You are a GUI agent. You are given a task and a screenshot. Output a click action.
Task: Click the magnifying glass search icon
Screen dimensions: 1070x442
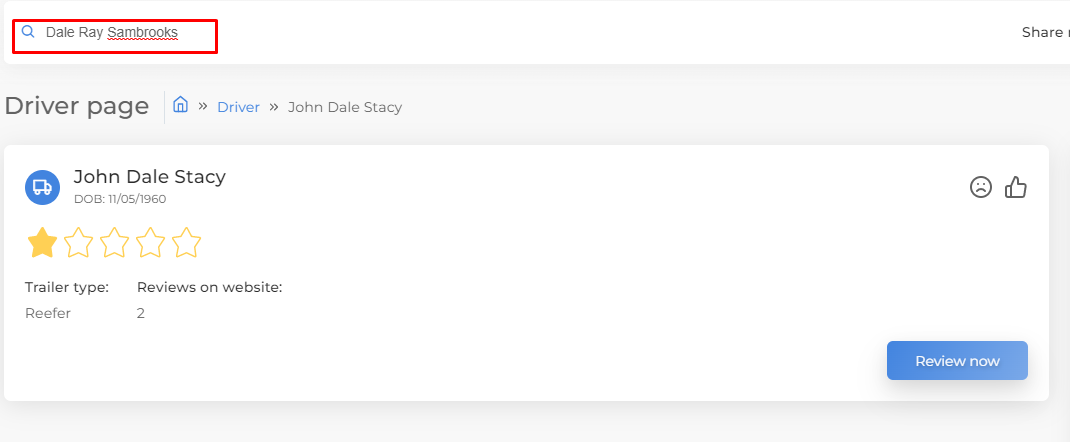(x=28, y=31)
